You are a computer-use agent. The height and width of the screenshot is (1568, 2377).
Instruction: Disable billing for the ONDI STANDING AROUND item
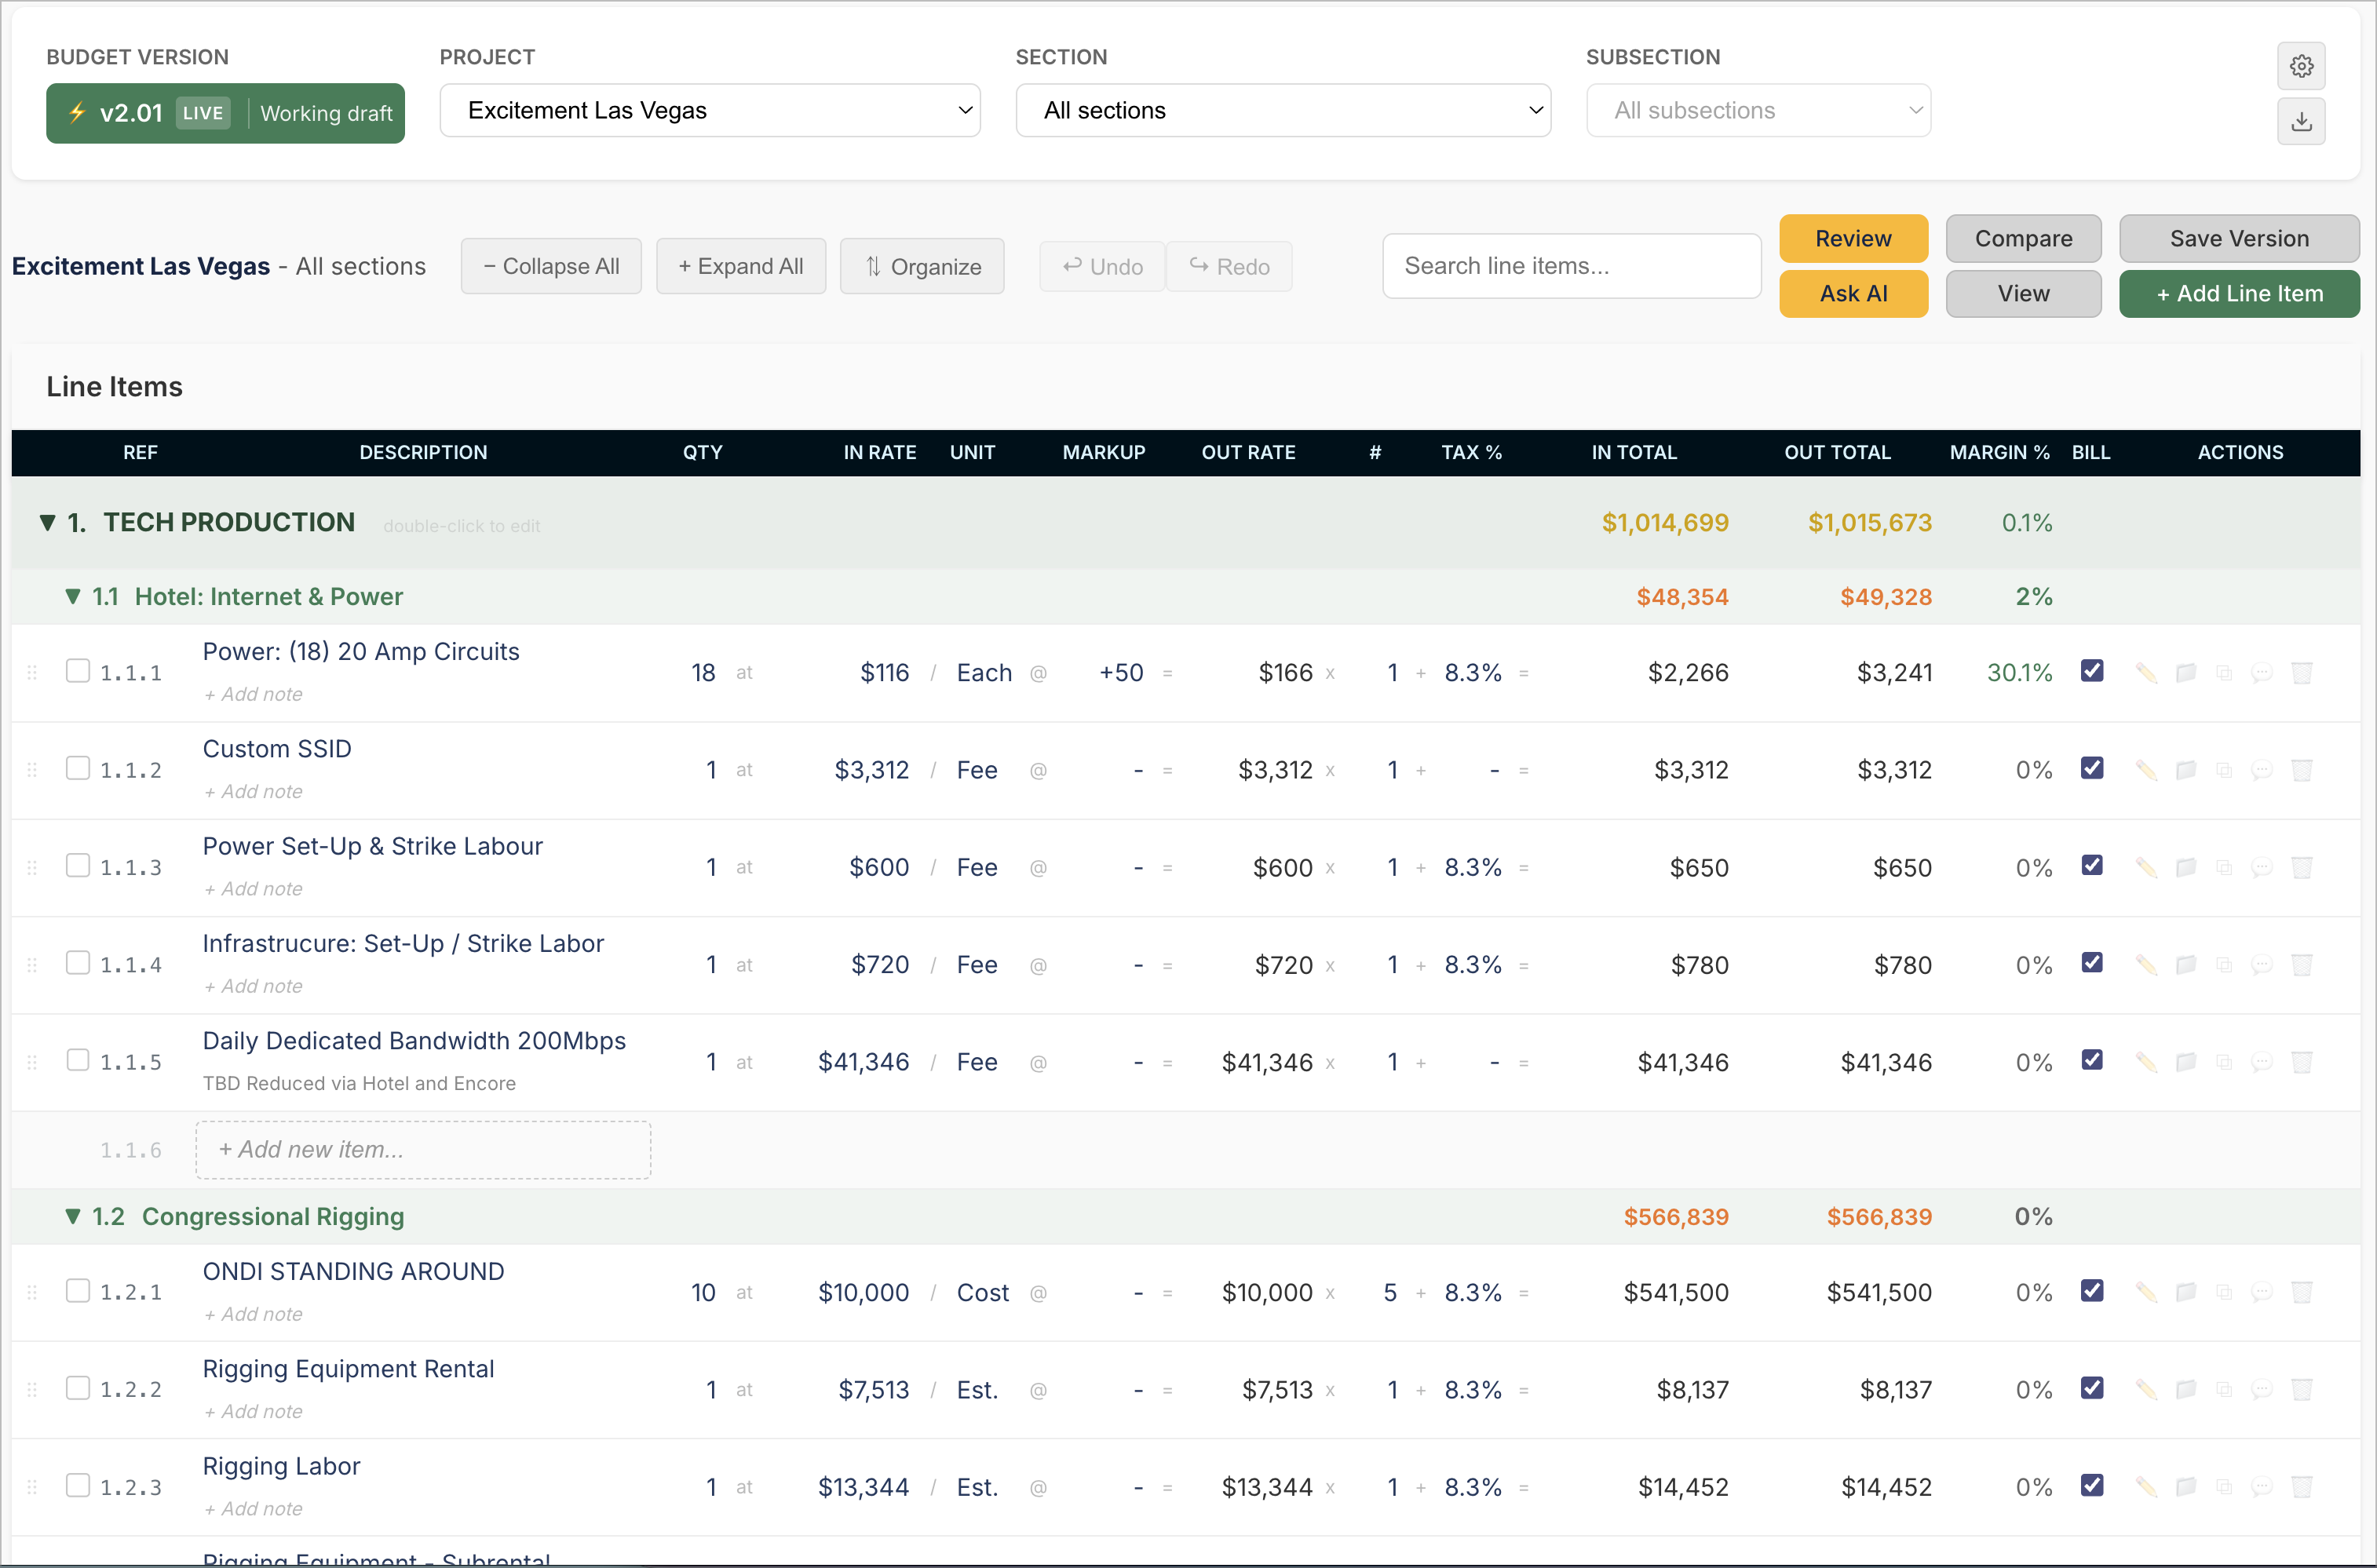(x=2093, y=1291)
